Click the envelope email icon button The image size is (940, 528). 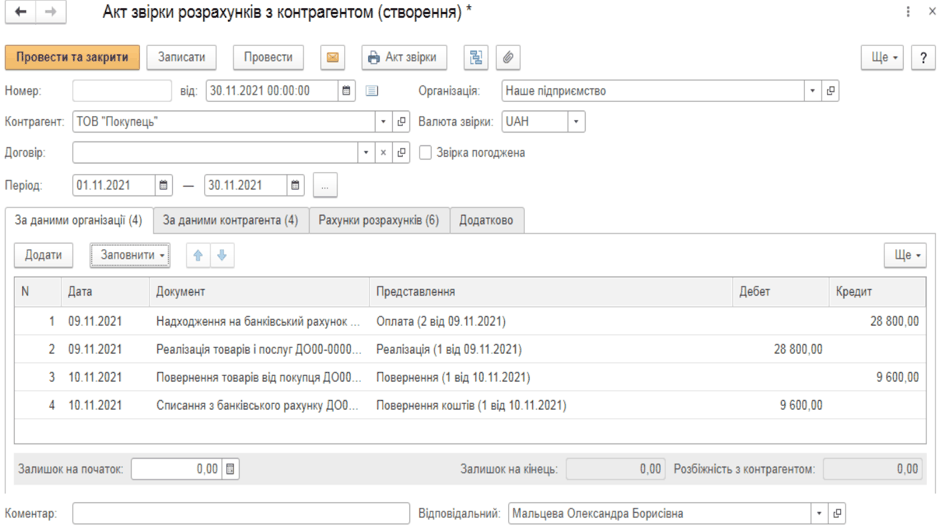click(332, 58)
